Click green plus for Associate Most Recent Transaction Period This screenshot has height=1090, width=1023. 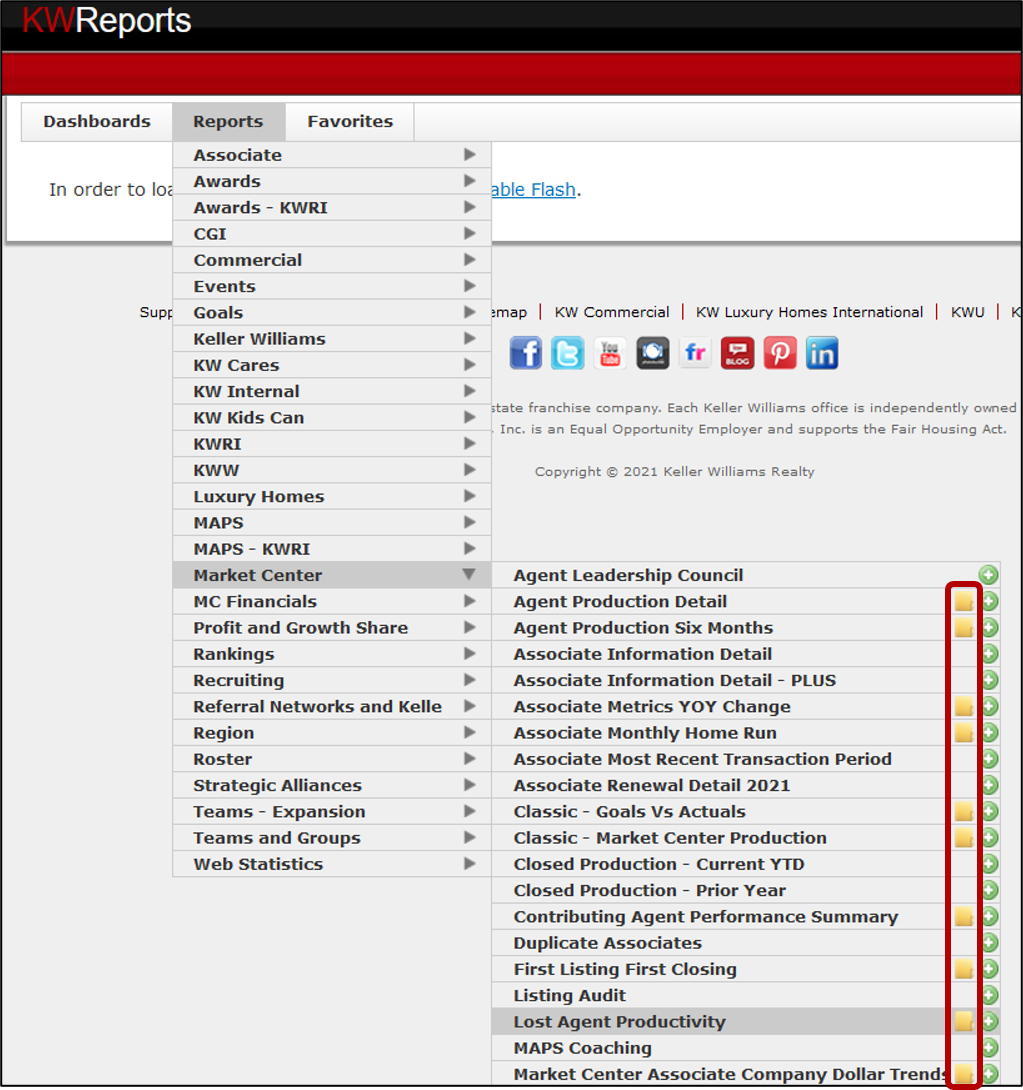[x=990, y=759]
